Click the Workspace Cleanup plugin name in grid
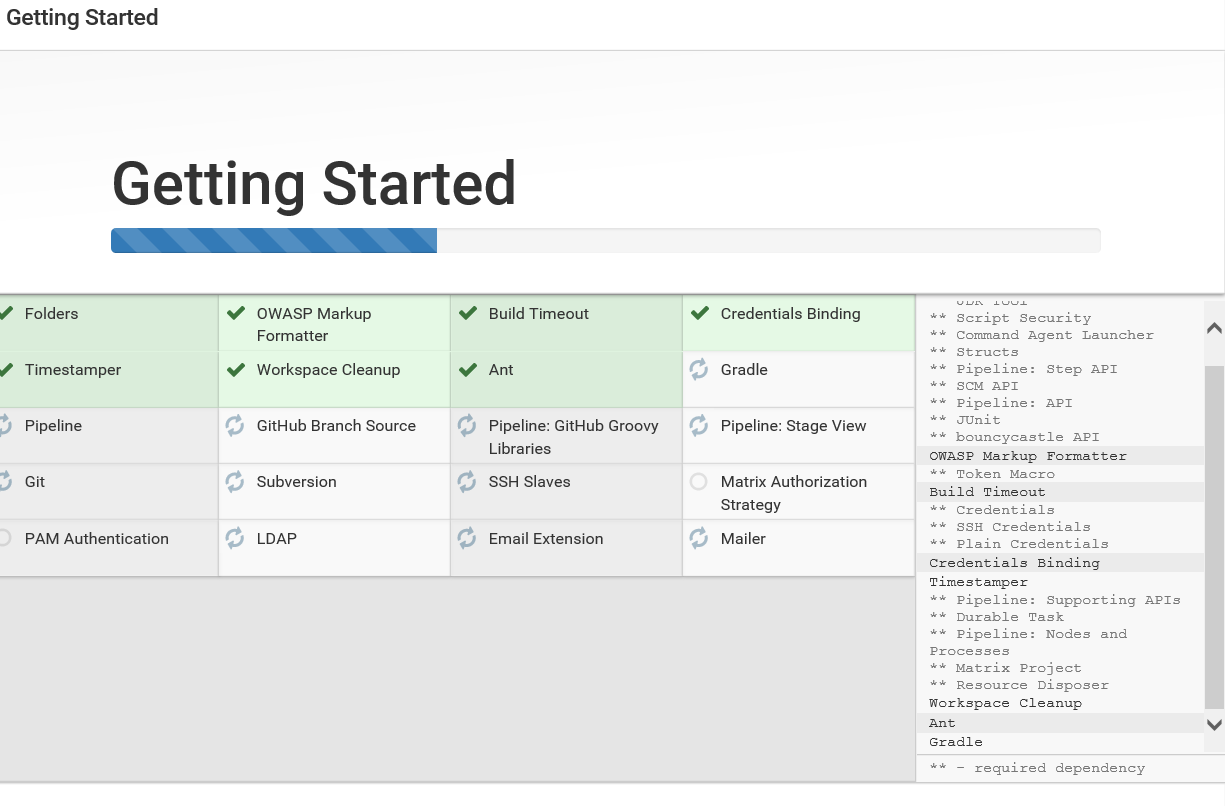This screenshot has height=806, width=1225. 328,369
